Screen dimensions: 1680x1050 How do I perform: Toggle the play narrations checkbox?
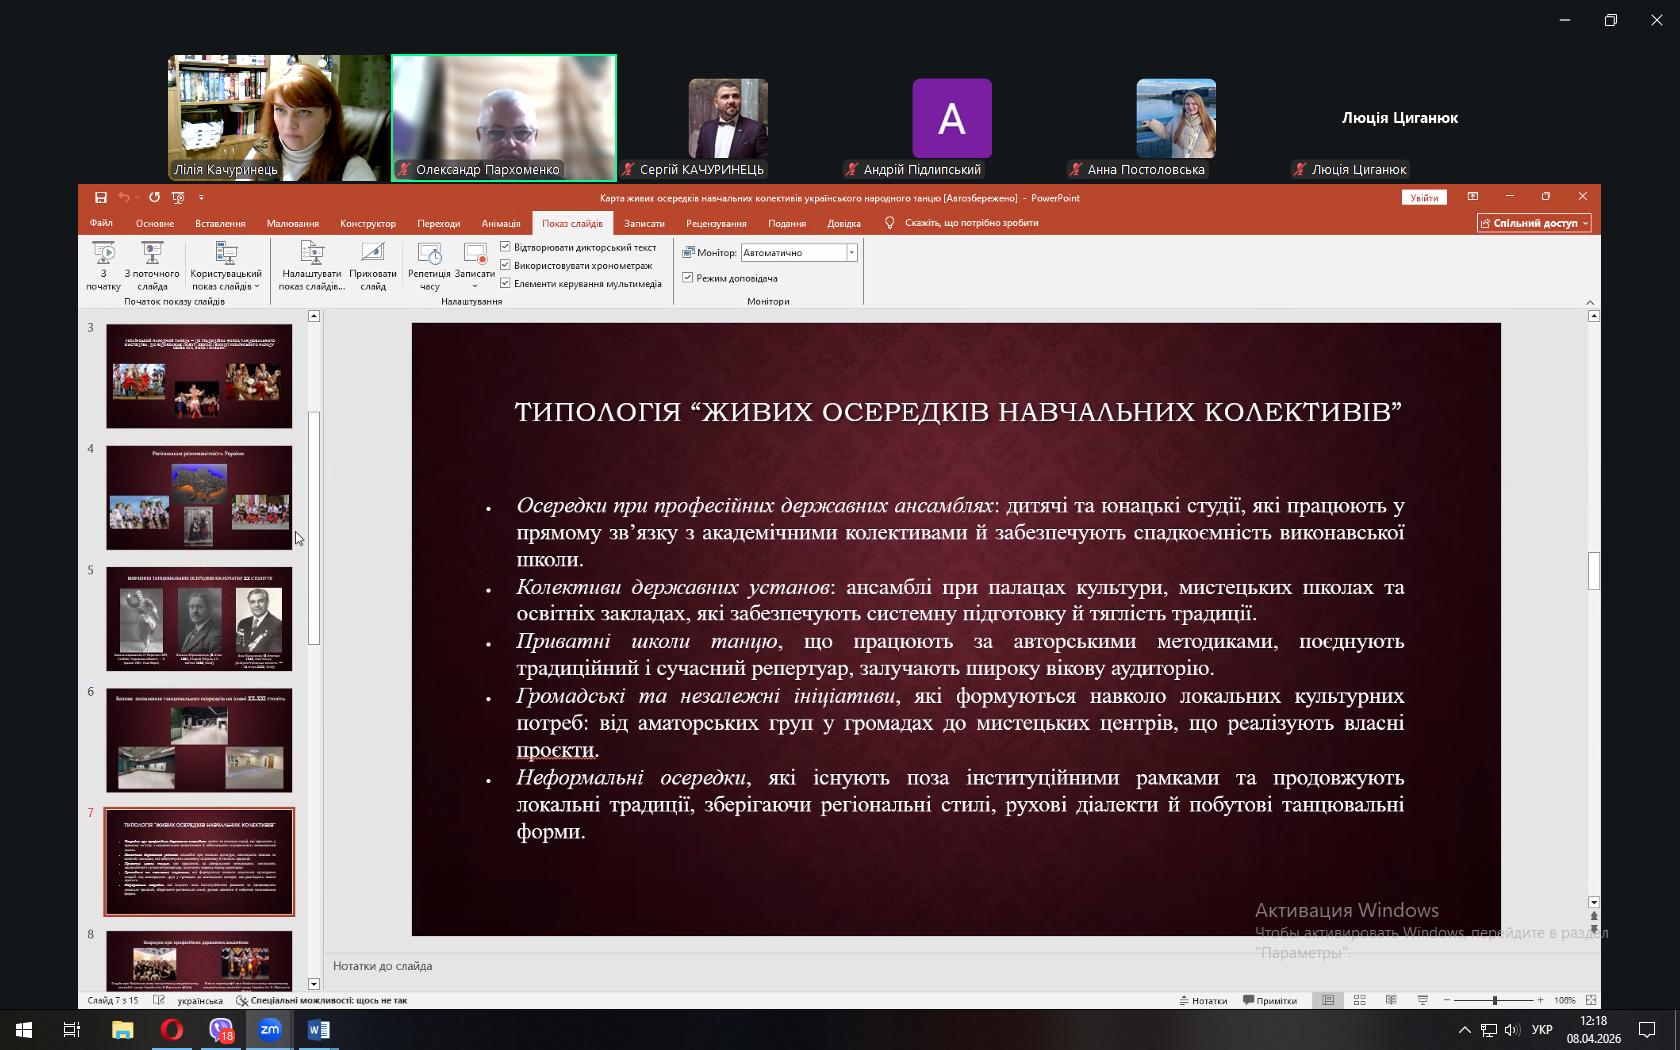tap(506, 247)
